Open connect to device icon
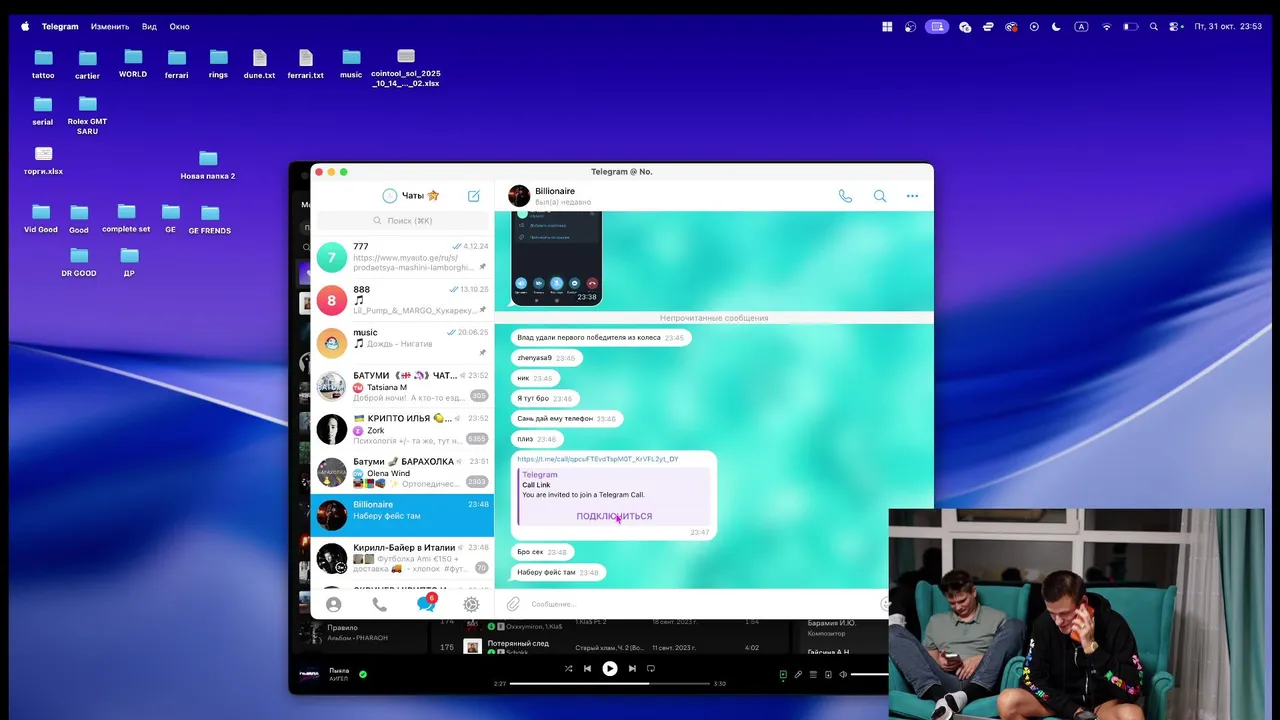This screenshot has height=720, width=1280. [828, 674]
